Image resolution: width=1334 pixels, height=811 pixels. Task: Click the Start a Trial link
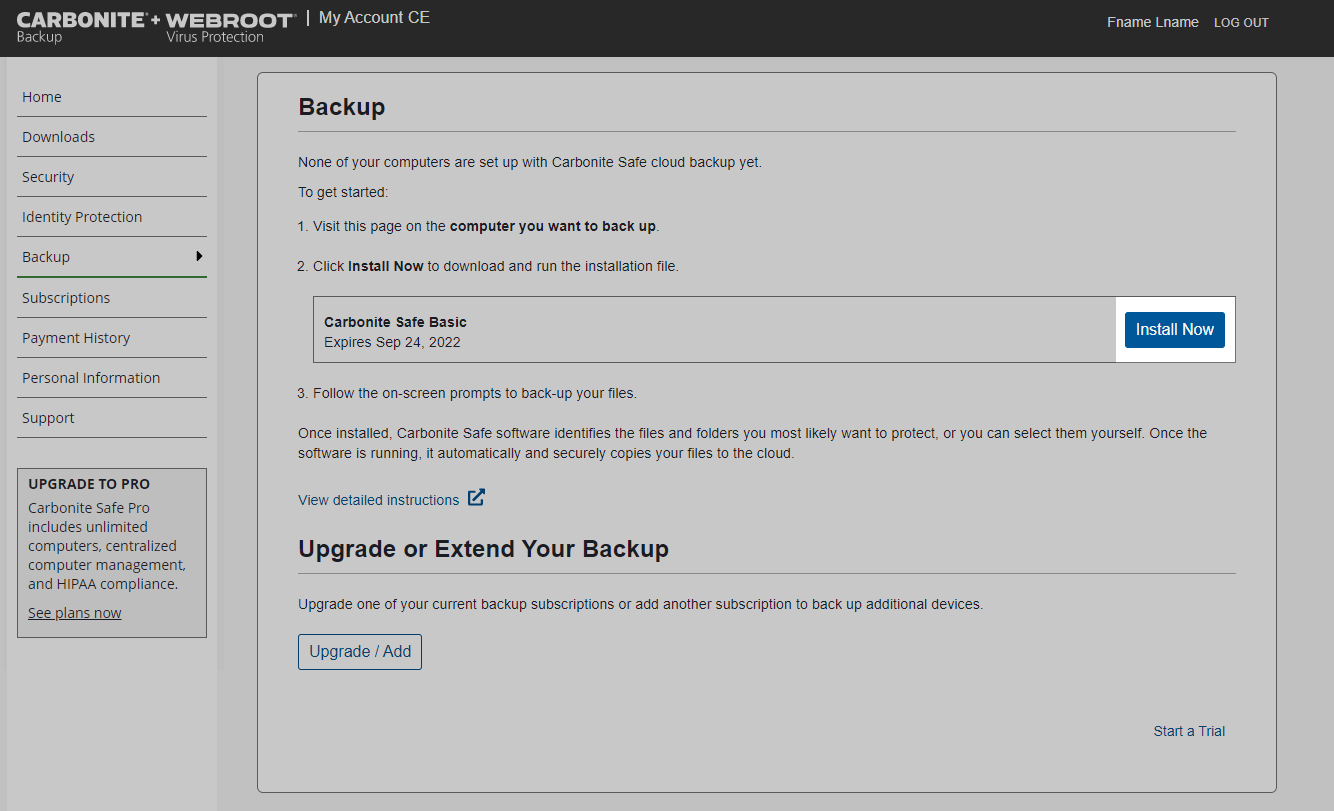(1189, 731)
